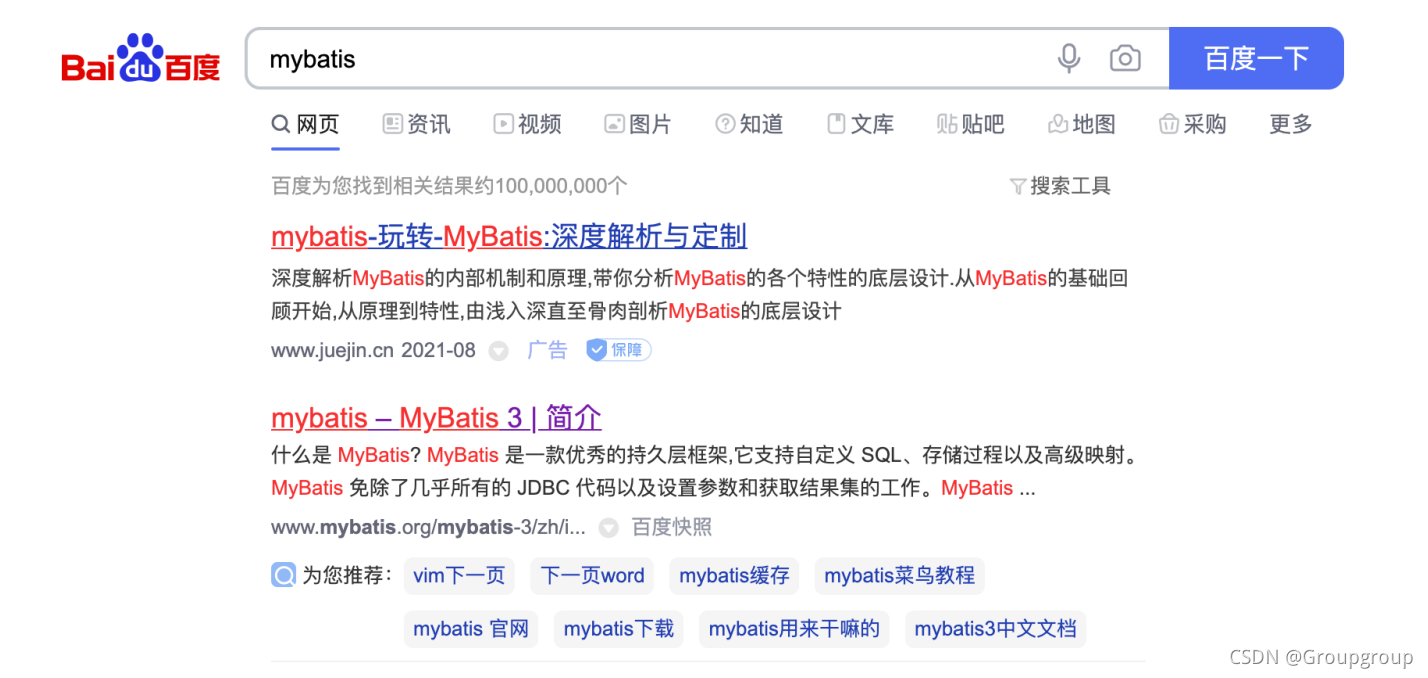The width and height of the screenshot is (1428, 678).
Task: Select the 网页 tab
Action: pyautogui.click(x=306, y=124)
